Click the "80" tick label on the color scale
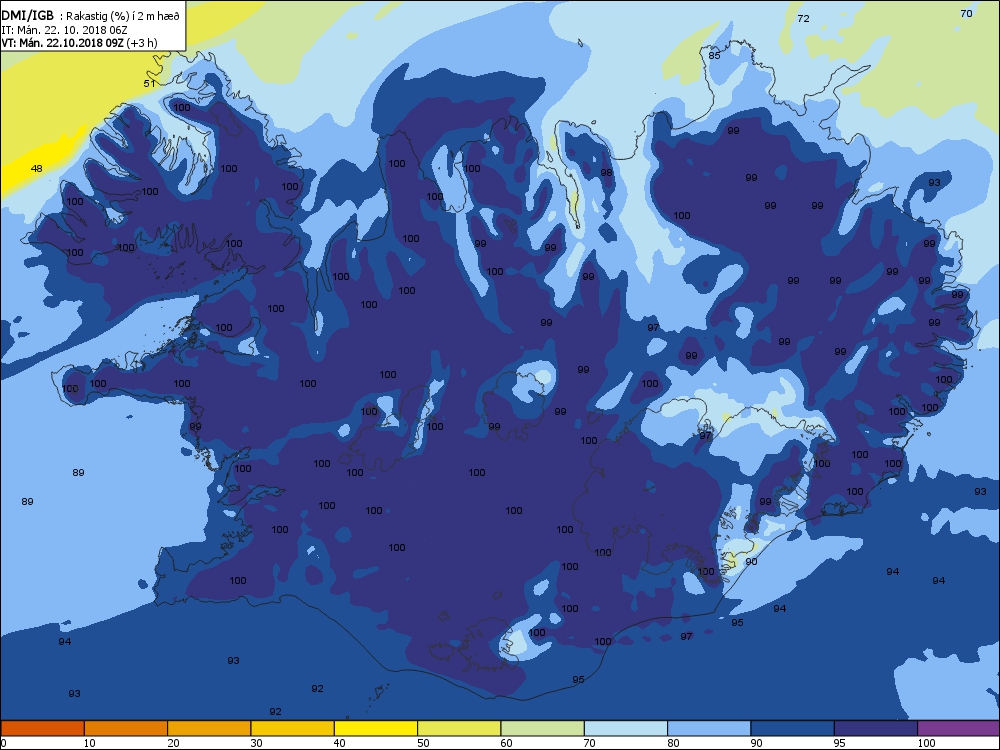This screenshot has height=750, width=1000. click(x=673, y=743)
